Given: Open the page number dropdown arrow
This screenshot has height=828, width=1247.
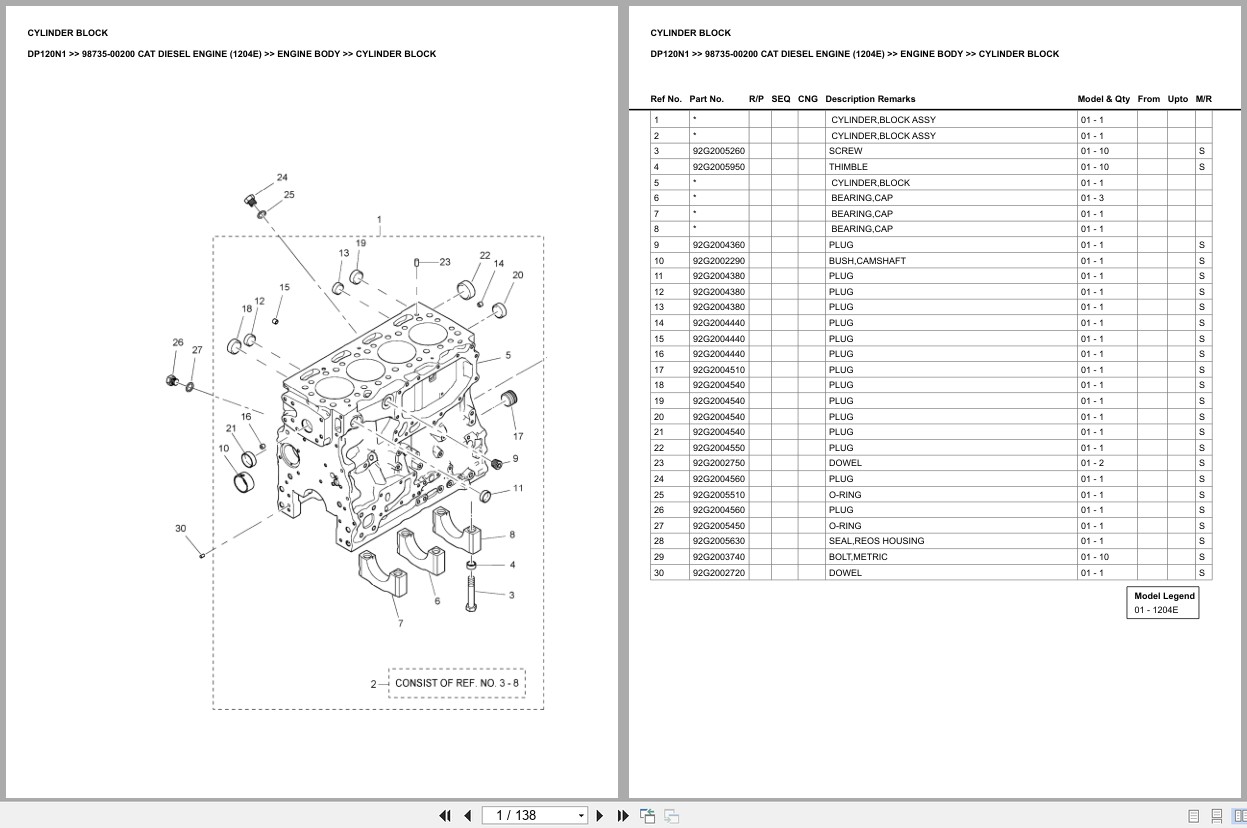Looking at the screenshot, I should [579, 816].
